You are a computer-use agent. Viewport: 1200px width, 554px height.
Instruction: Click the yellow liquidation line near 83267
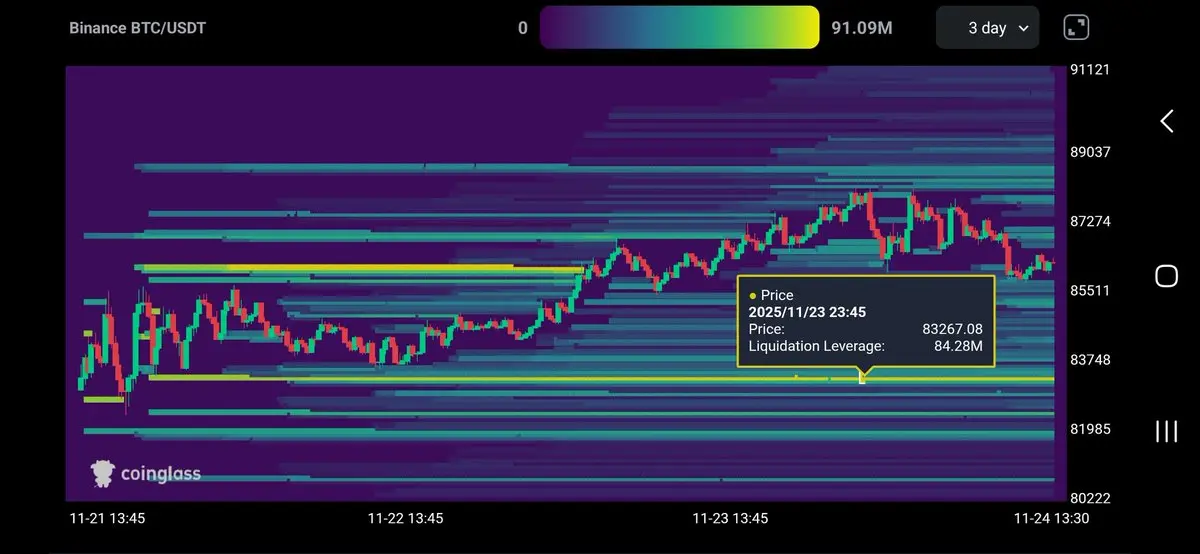click(x=600, y=379)
